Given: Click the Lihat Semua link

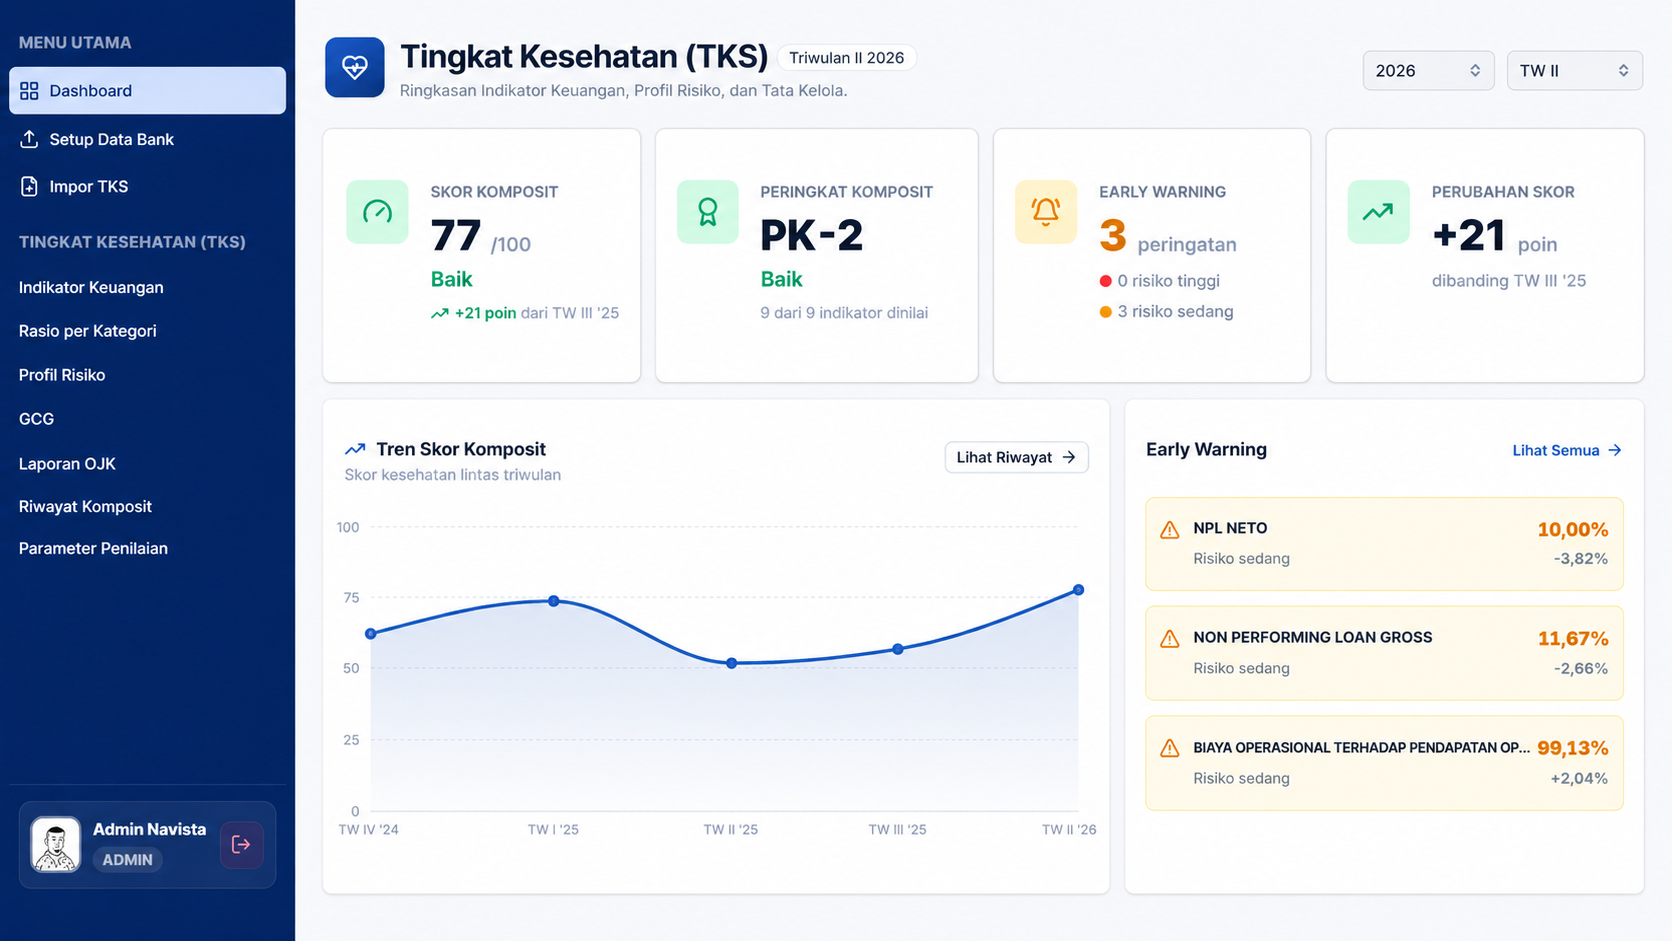Looking at the screenshot, I should pyautogui.click(x=1566, y=450).
